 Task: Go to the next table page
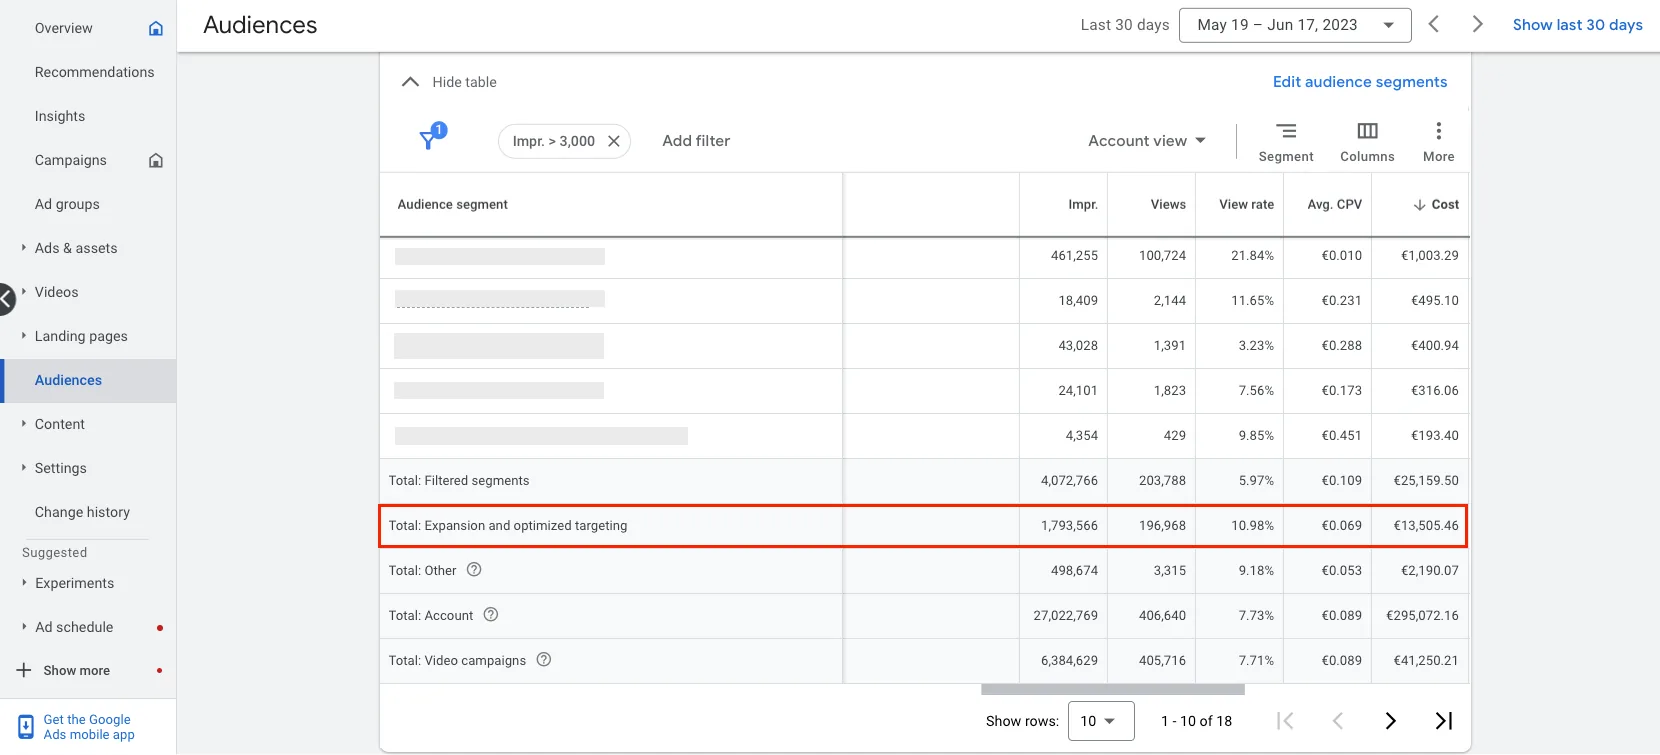(1390, 721)
